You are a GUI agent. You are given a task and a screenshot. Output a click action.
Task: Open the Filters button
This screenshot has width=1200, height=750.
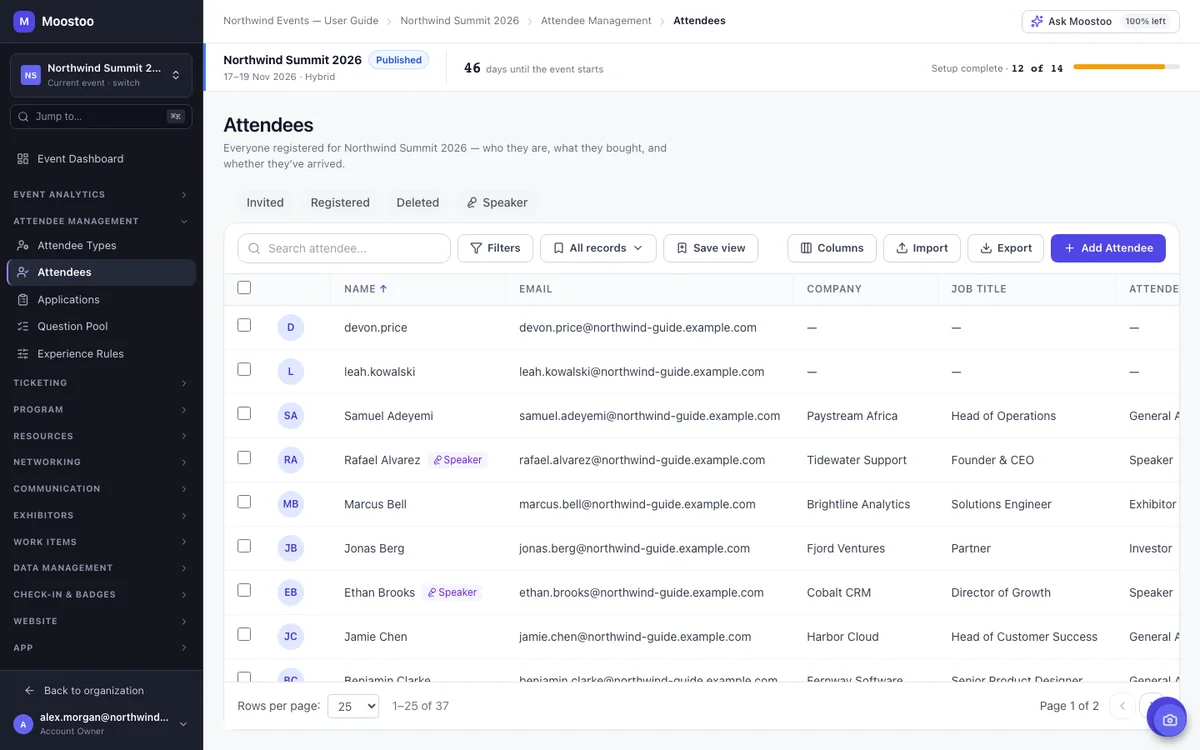[x=495, y=248]
